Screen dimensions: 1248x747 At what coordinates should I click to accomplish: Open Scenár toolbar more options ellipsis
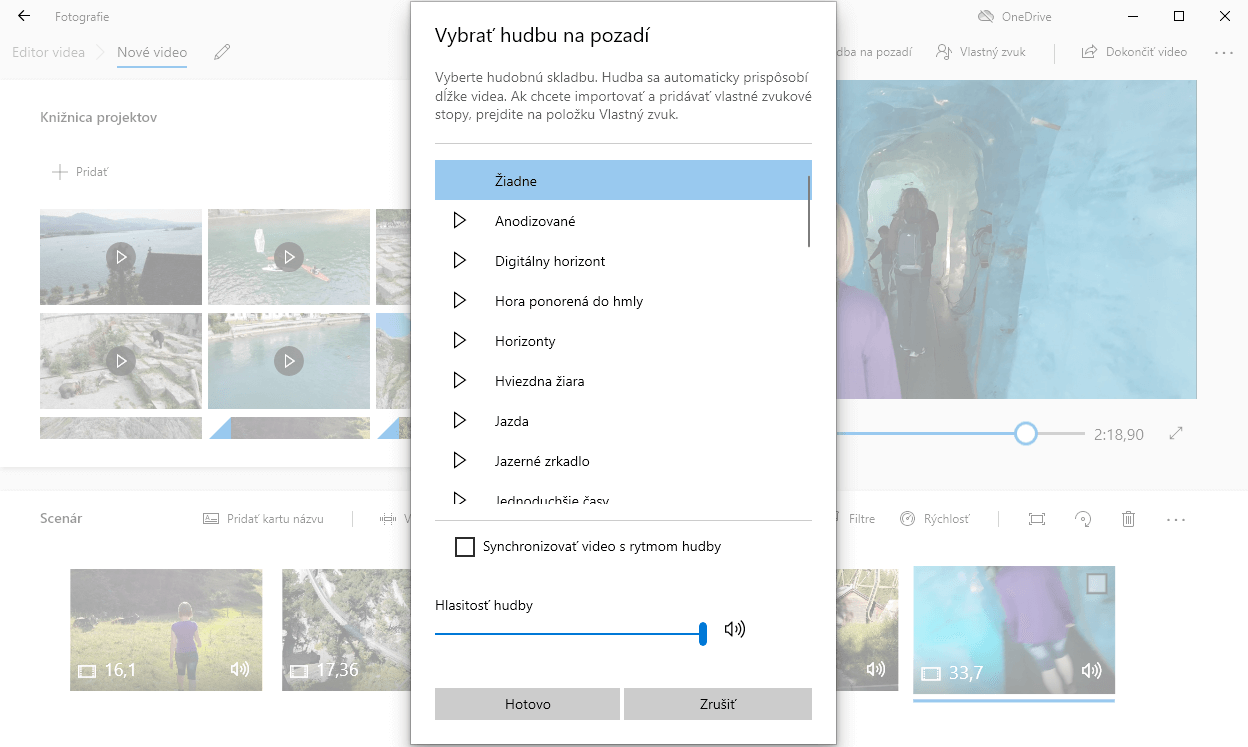(1175, 519)
